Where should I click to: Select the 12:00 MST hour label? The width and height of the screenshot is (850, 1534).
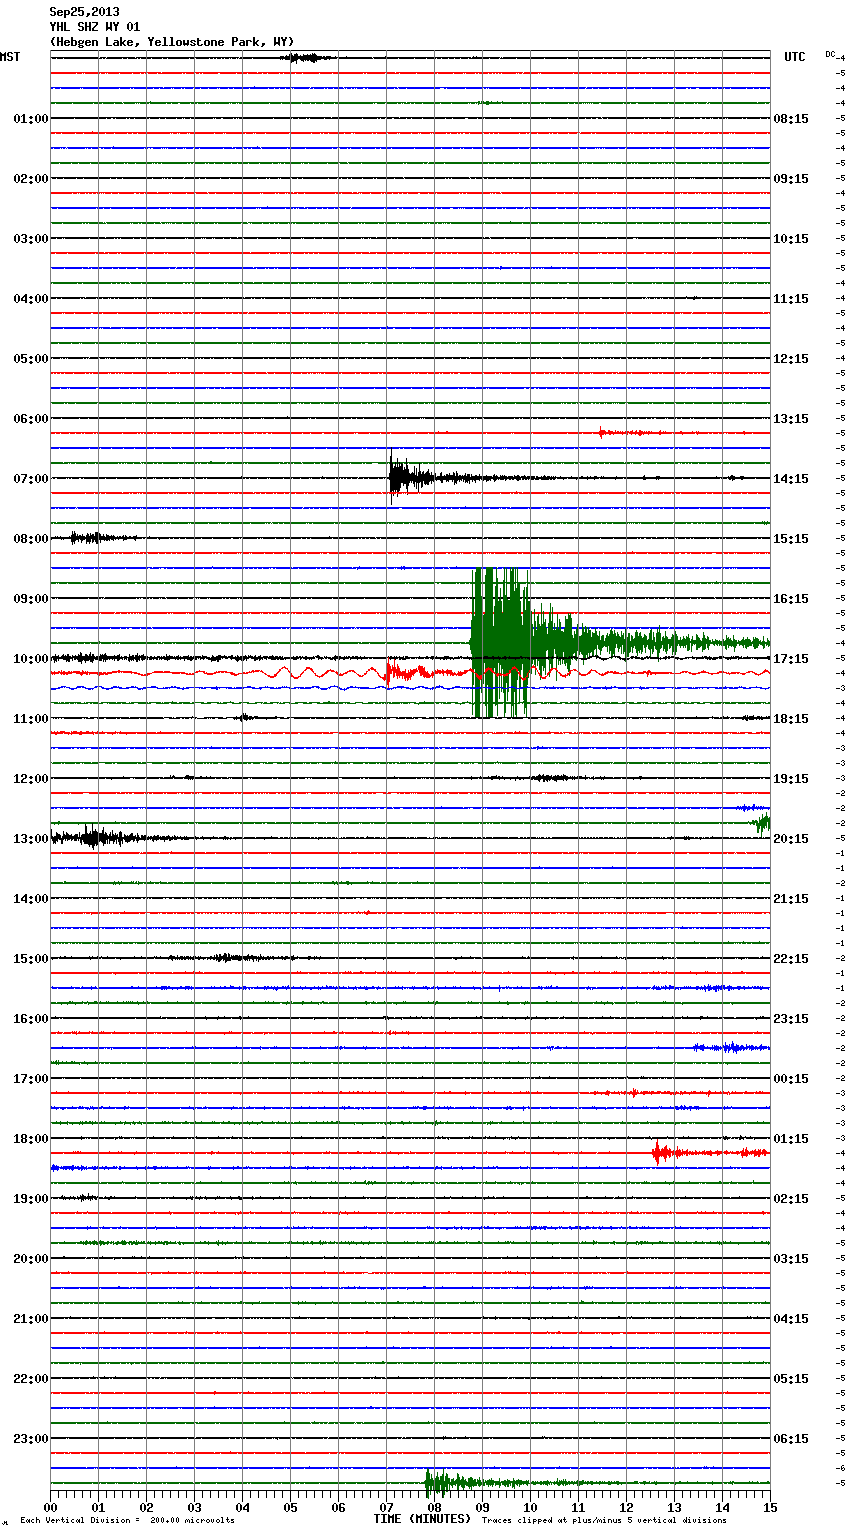pyautogui.click(x=31, y=779)
